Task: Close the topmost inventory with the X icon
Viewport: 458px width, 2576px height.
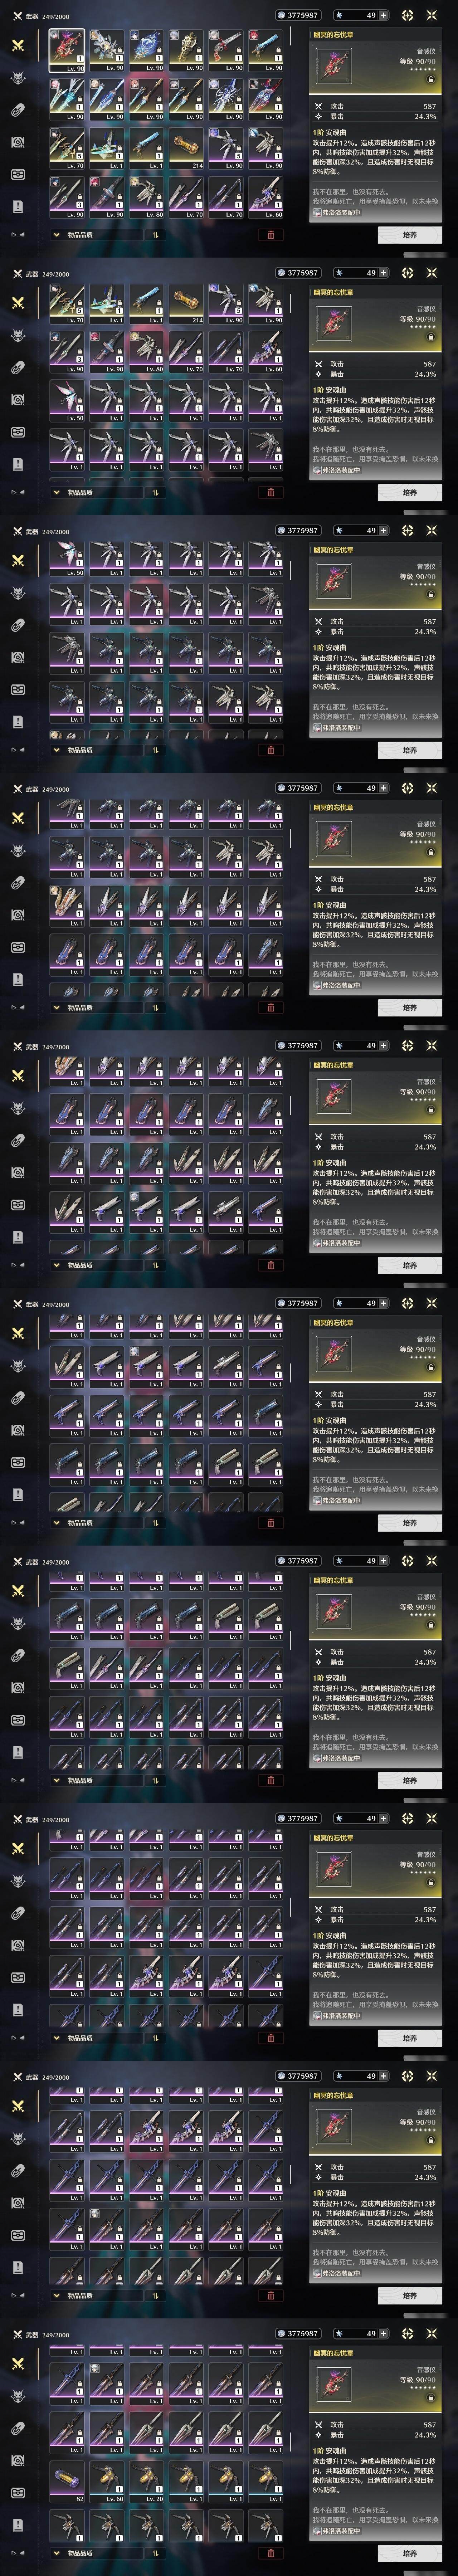Action: tap(432, 15)
